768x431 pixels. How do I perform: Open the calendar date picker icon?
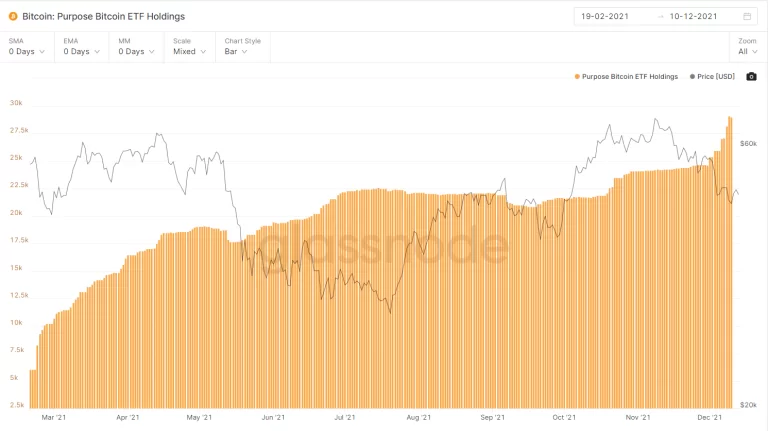pyautogui.click(x=747, y=16)
